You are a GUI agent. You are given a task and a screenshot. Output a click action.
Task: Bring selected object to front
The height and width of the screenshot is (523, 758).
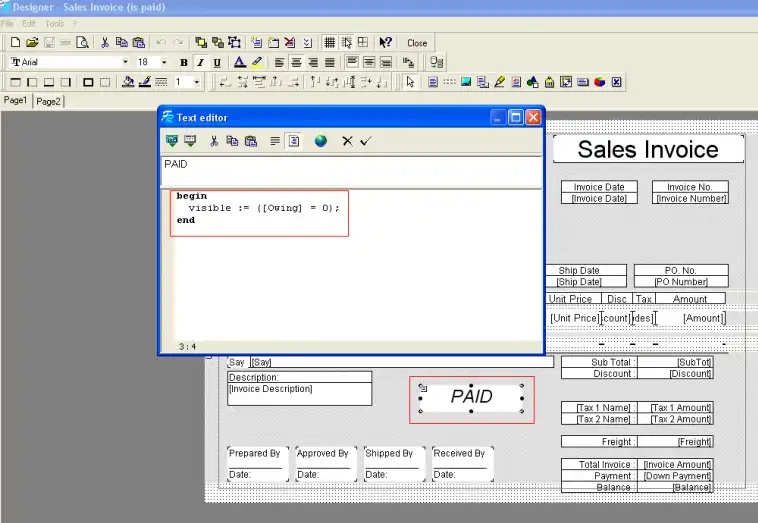[201, 43]
